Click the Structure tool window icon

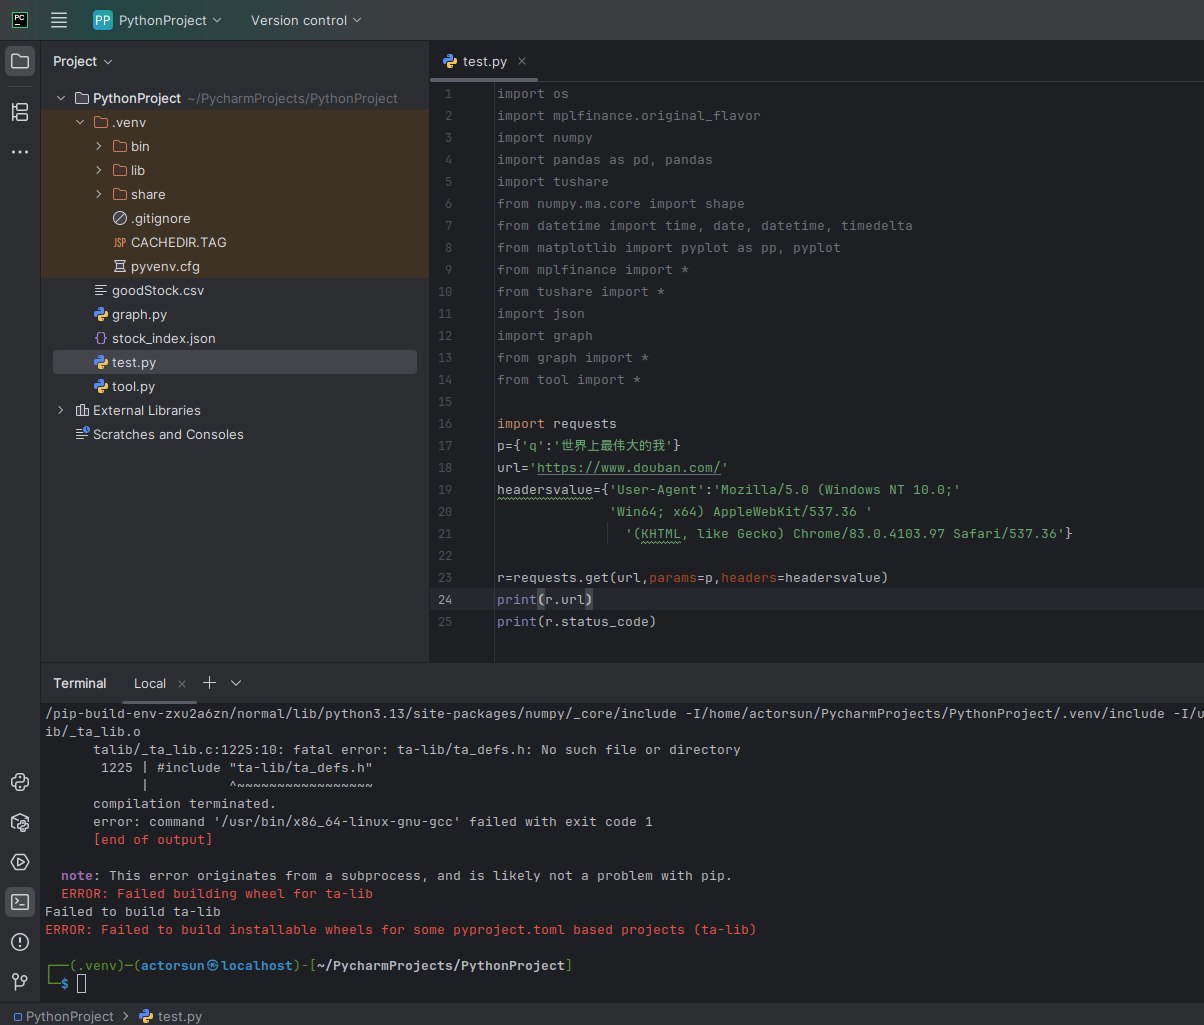click(x=20, y=112)
